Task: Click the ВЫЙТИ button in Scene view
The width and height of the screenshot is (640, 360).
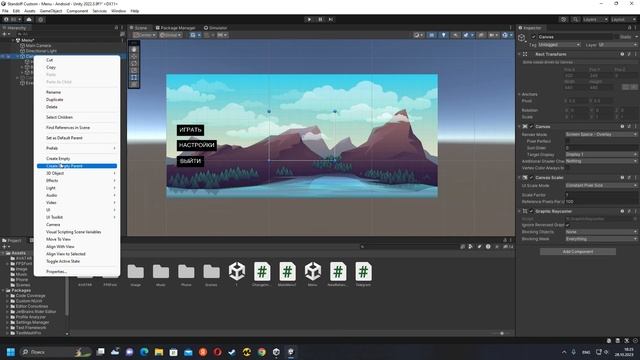Action: pyautogui.click(x=190, y=161)
